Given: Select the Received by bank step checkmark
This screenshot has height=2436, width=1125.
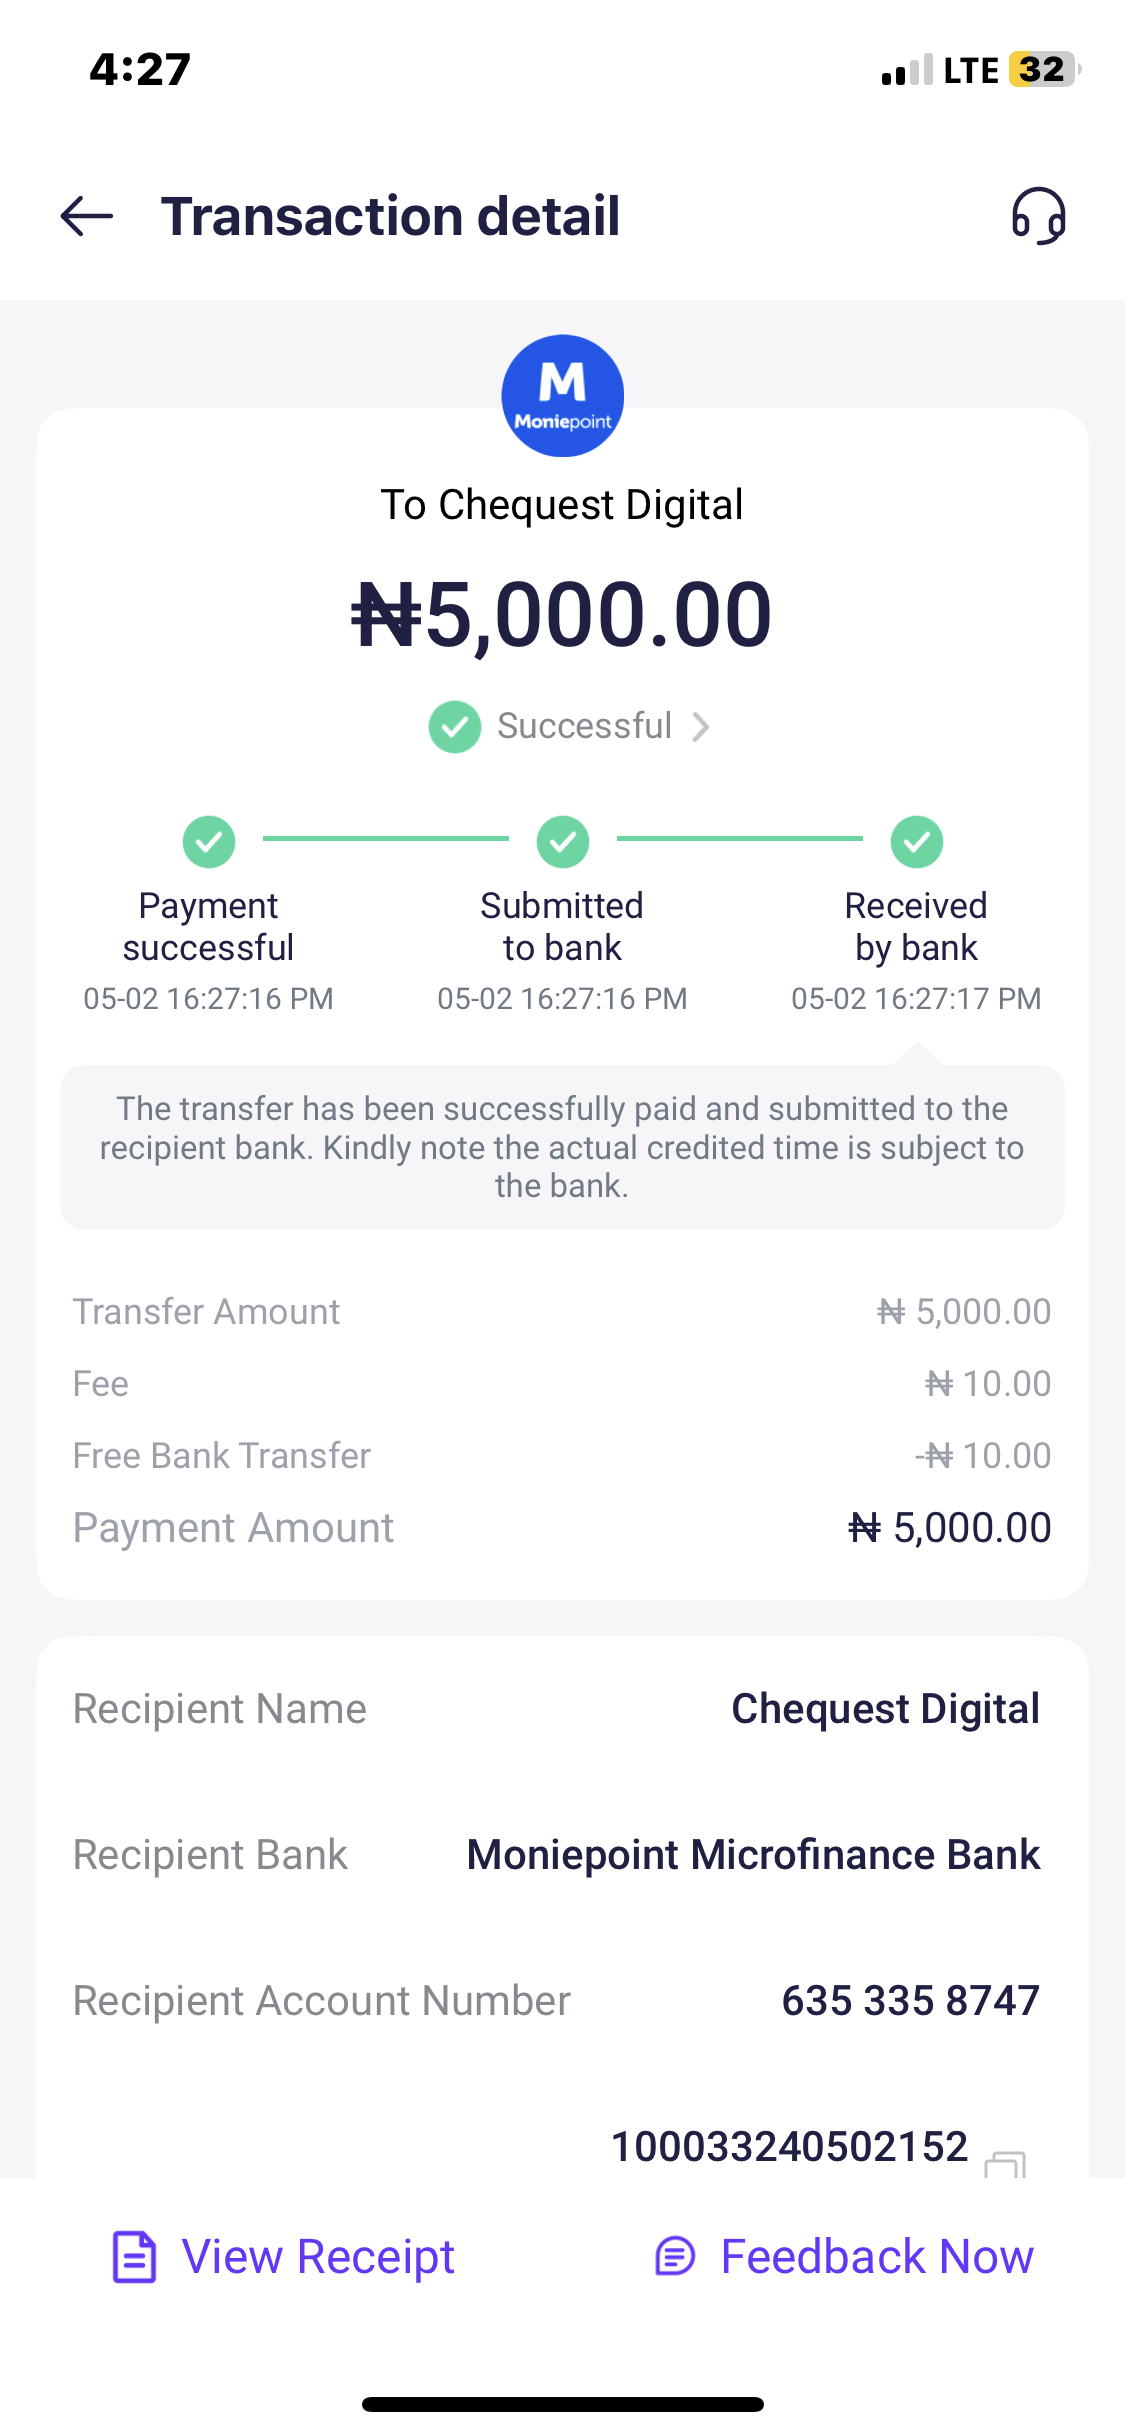Looking at the screenshot, I should pyautogui.click(x=917, y=842).
